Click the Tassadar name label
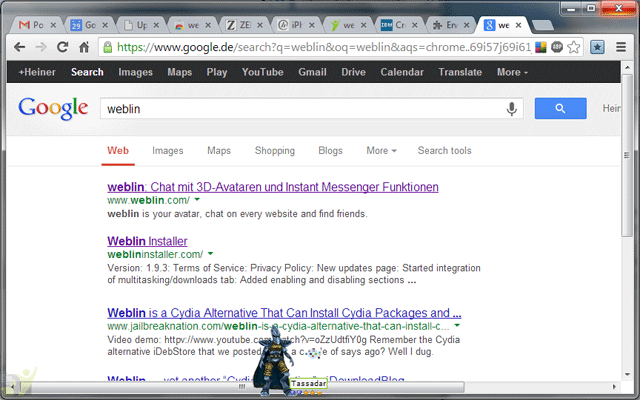The height and width of the screenshot is (400, 640). click(x=309, y=383)
